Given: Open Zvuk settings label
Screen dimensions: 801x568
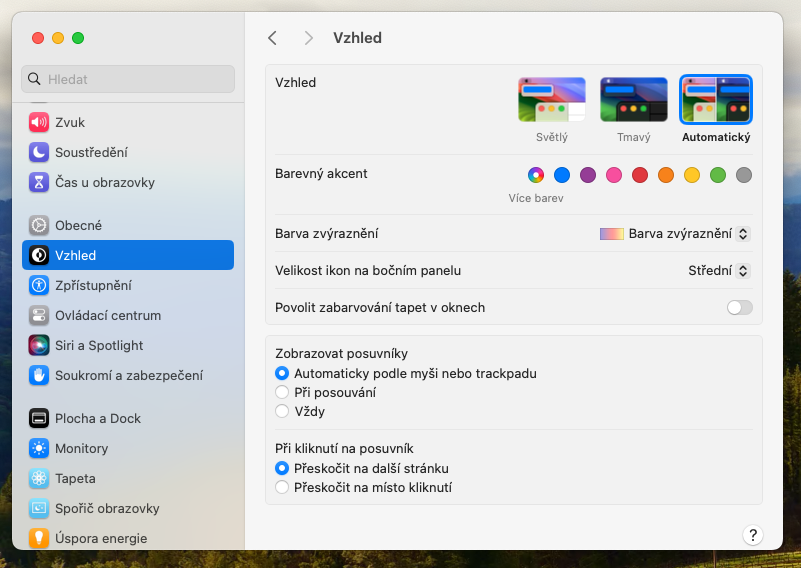Looking at the screenshot, I should pyautogui.click(x=70, y=123).
